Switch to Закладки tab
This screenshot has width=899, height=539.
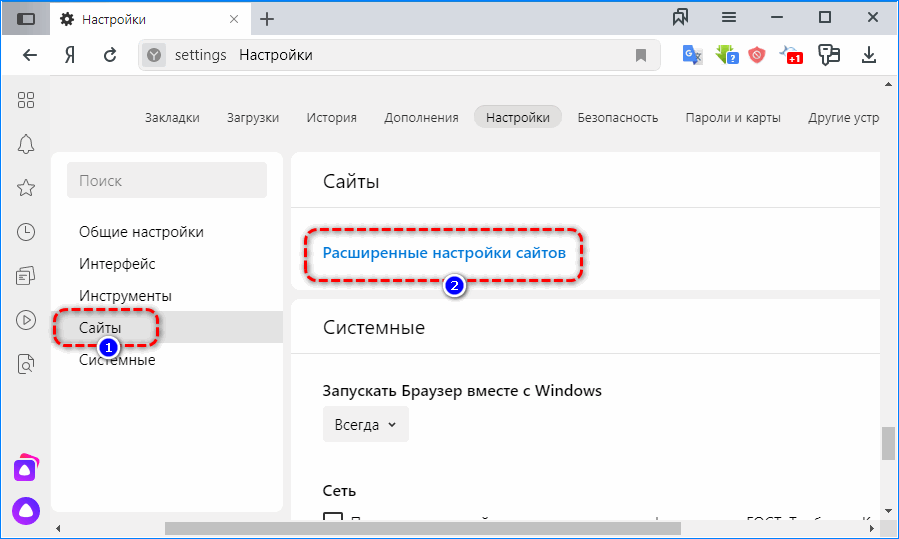click(172, 118)
